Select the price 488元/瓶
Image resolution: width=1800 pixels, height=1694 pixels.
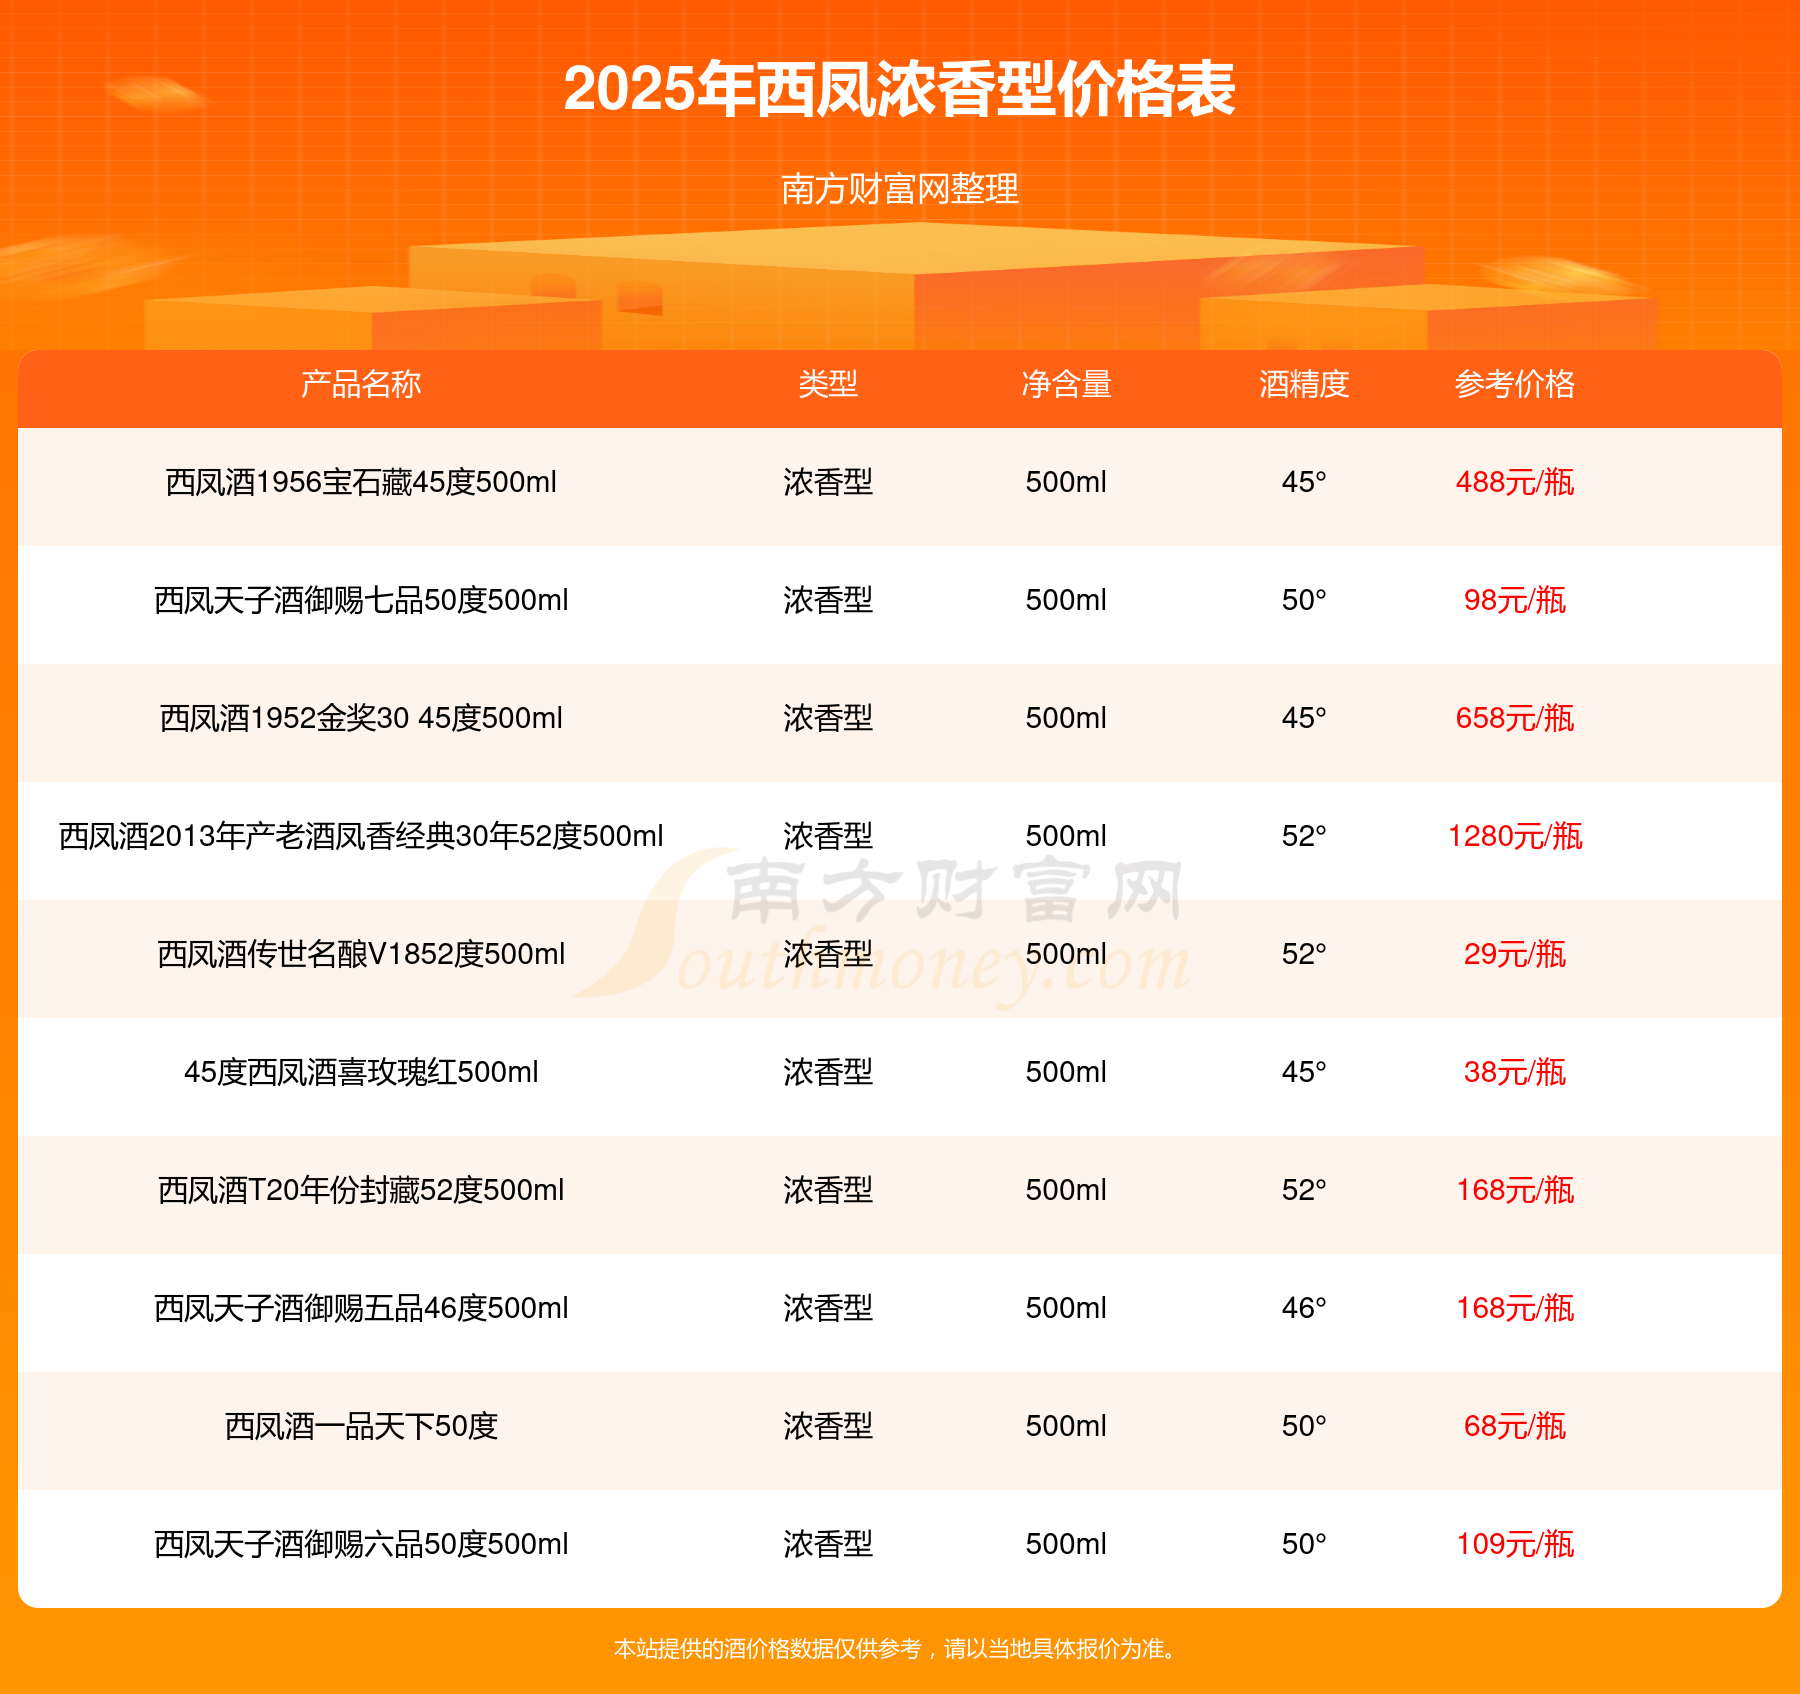(x=1515, y=482)
